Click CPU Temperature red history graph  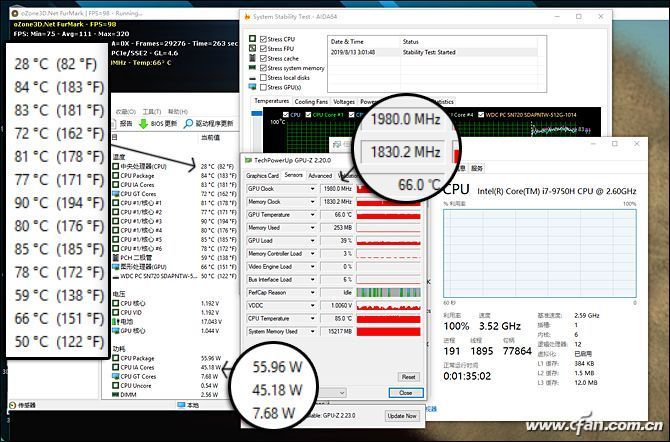(x=388, y=318)
